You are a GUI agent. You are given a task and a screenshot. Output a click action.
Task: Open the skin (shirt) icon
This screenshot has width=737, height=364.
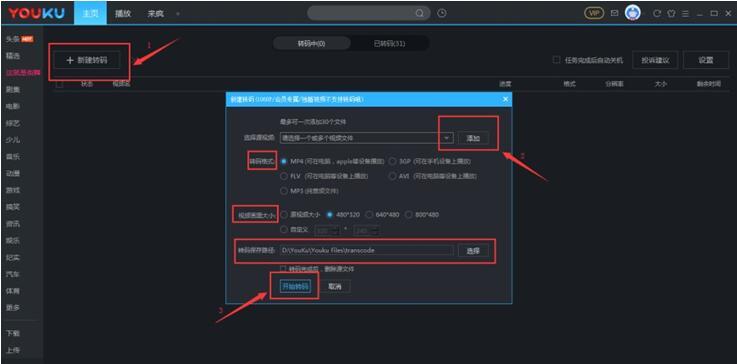coord(671,14)
